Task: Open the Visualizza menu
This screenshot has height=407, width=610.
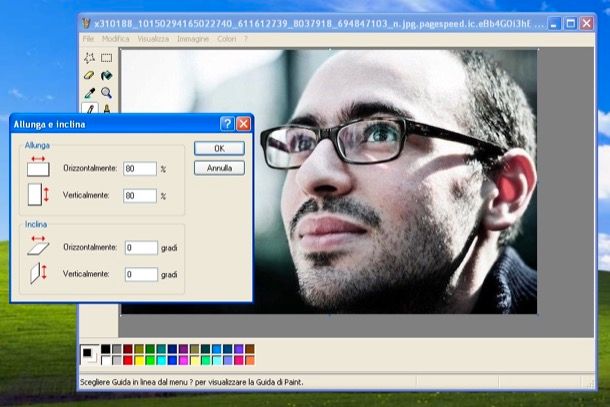Action: tap(153, 38)
